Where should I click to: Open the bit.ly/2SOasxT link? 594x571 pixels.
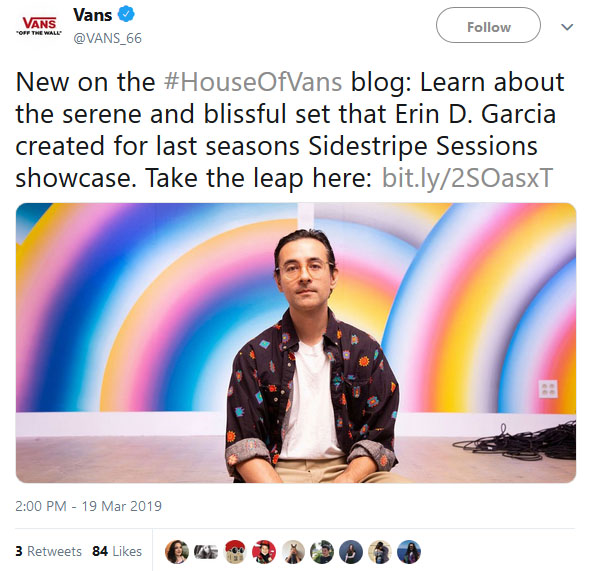[x=467, y=178]
